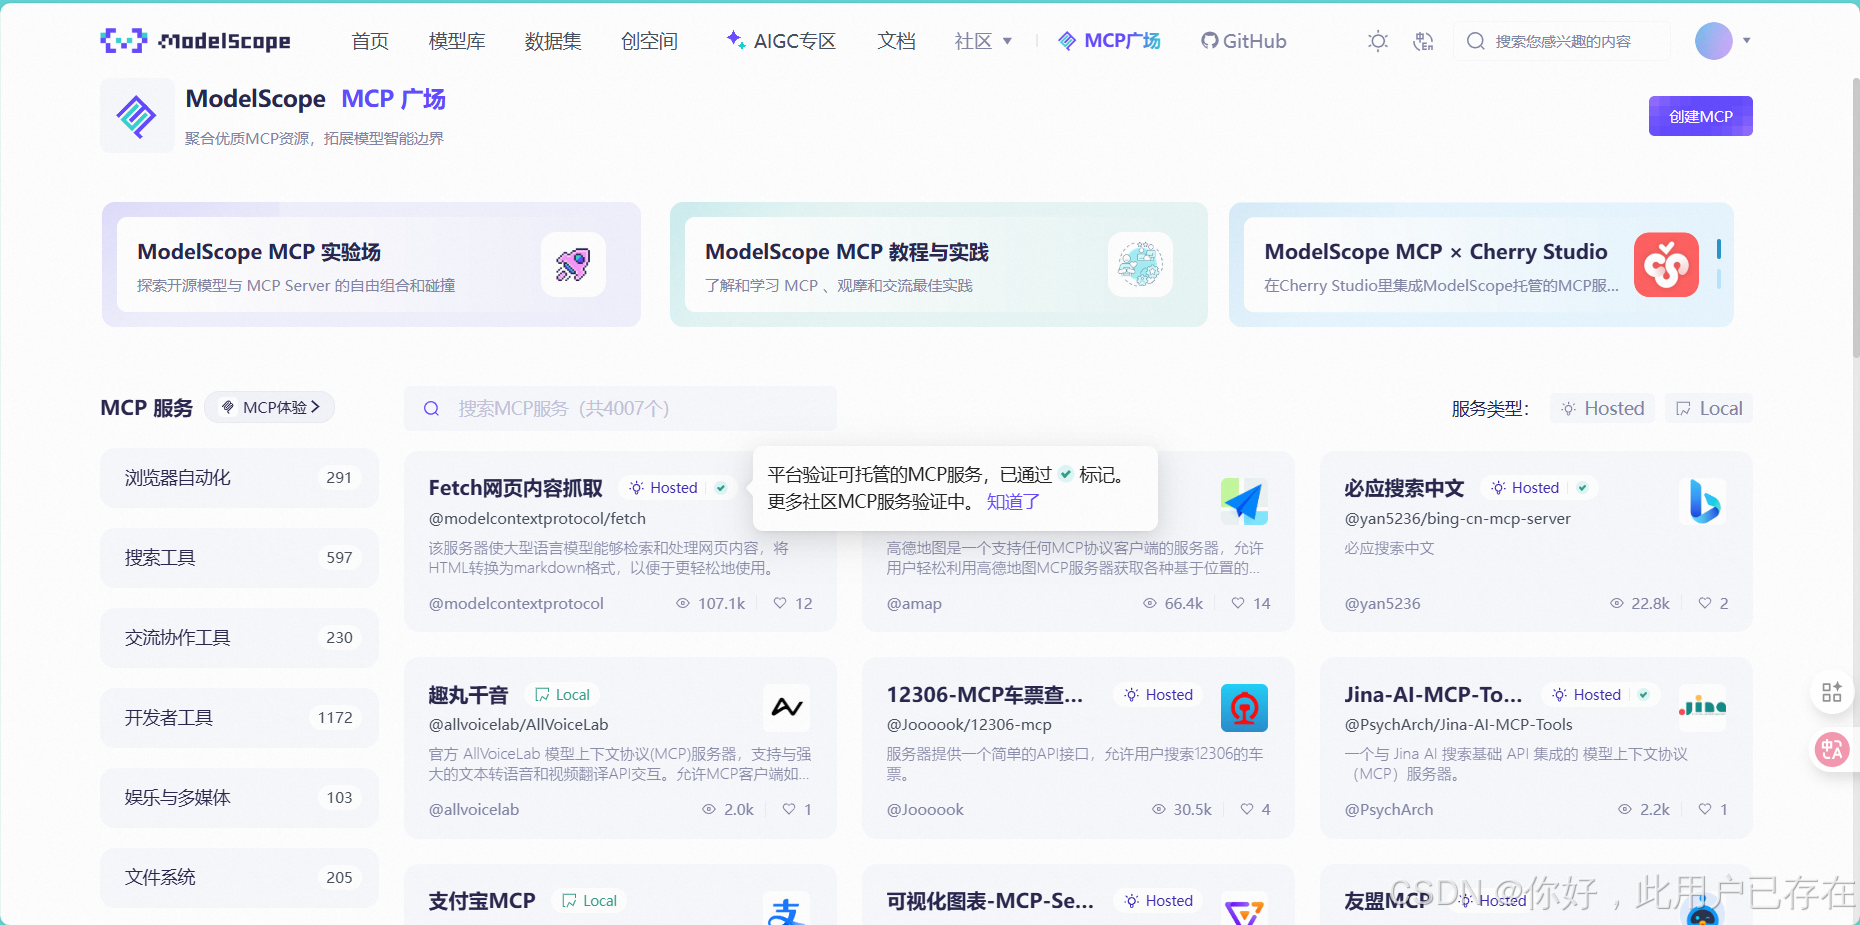1860x925 pixels.
Task: Select the 搜索工具 category
Action: click(239, 558)
